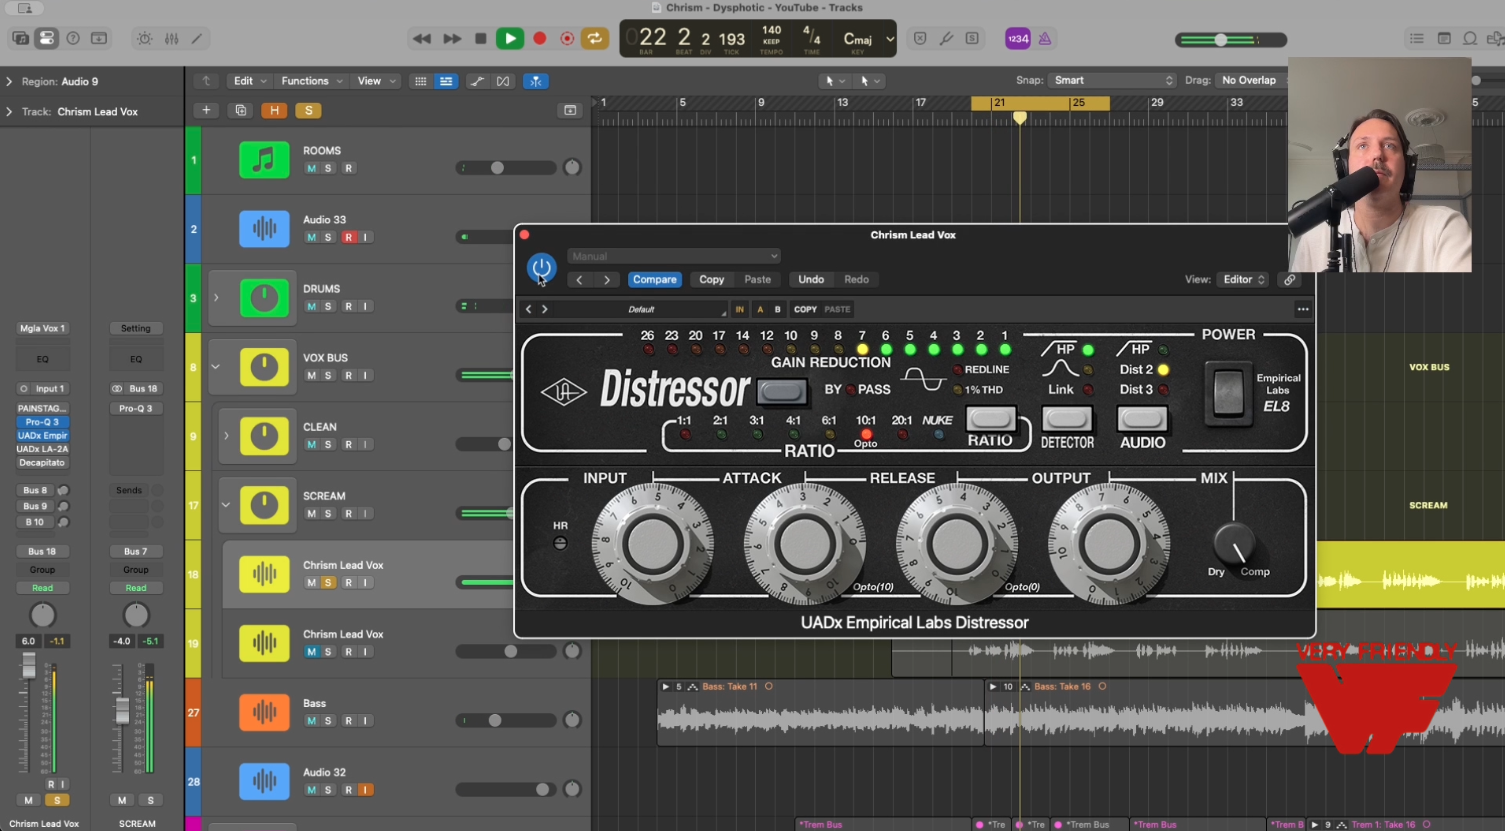The height and width of the screenshot is (831, 1505).
Task: Expand the CLEAN track stack arrow
Action: [226, 436]
